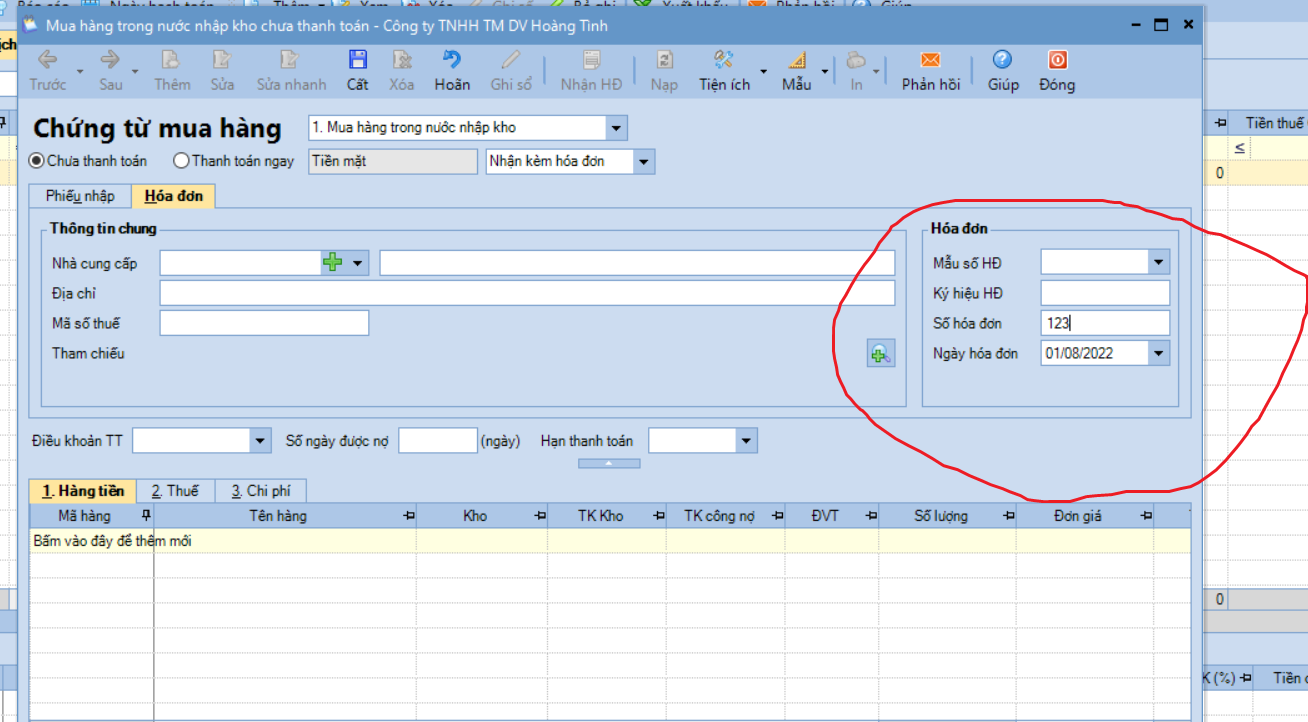Click the Trước (previous) arrow icon

[47, 60]
